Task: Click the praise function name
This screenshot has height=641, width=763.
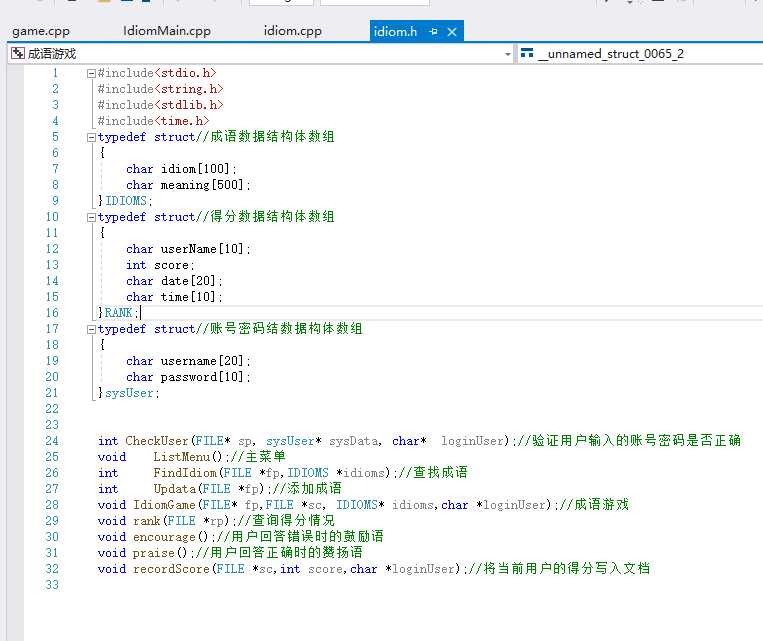Action: click(153, 553)
